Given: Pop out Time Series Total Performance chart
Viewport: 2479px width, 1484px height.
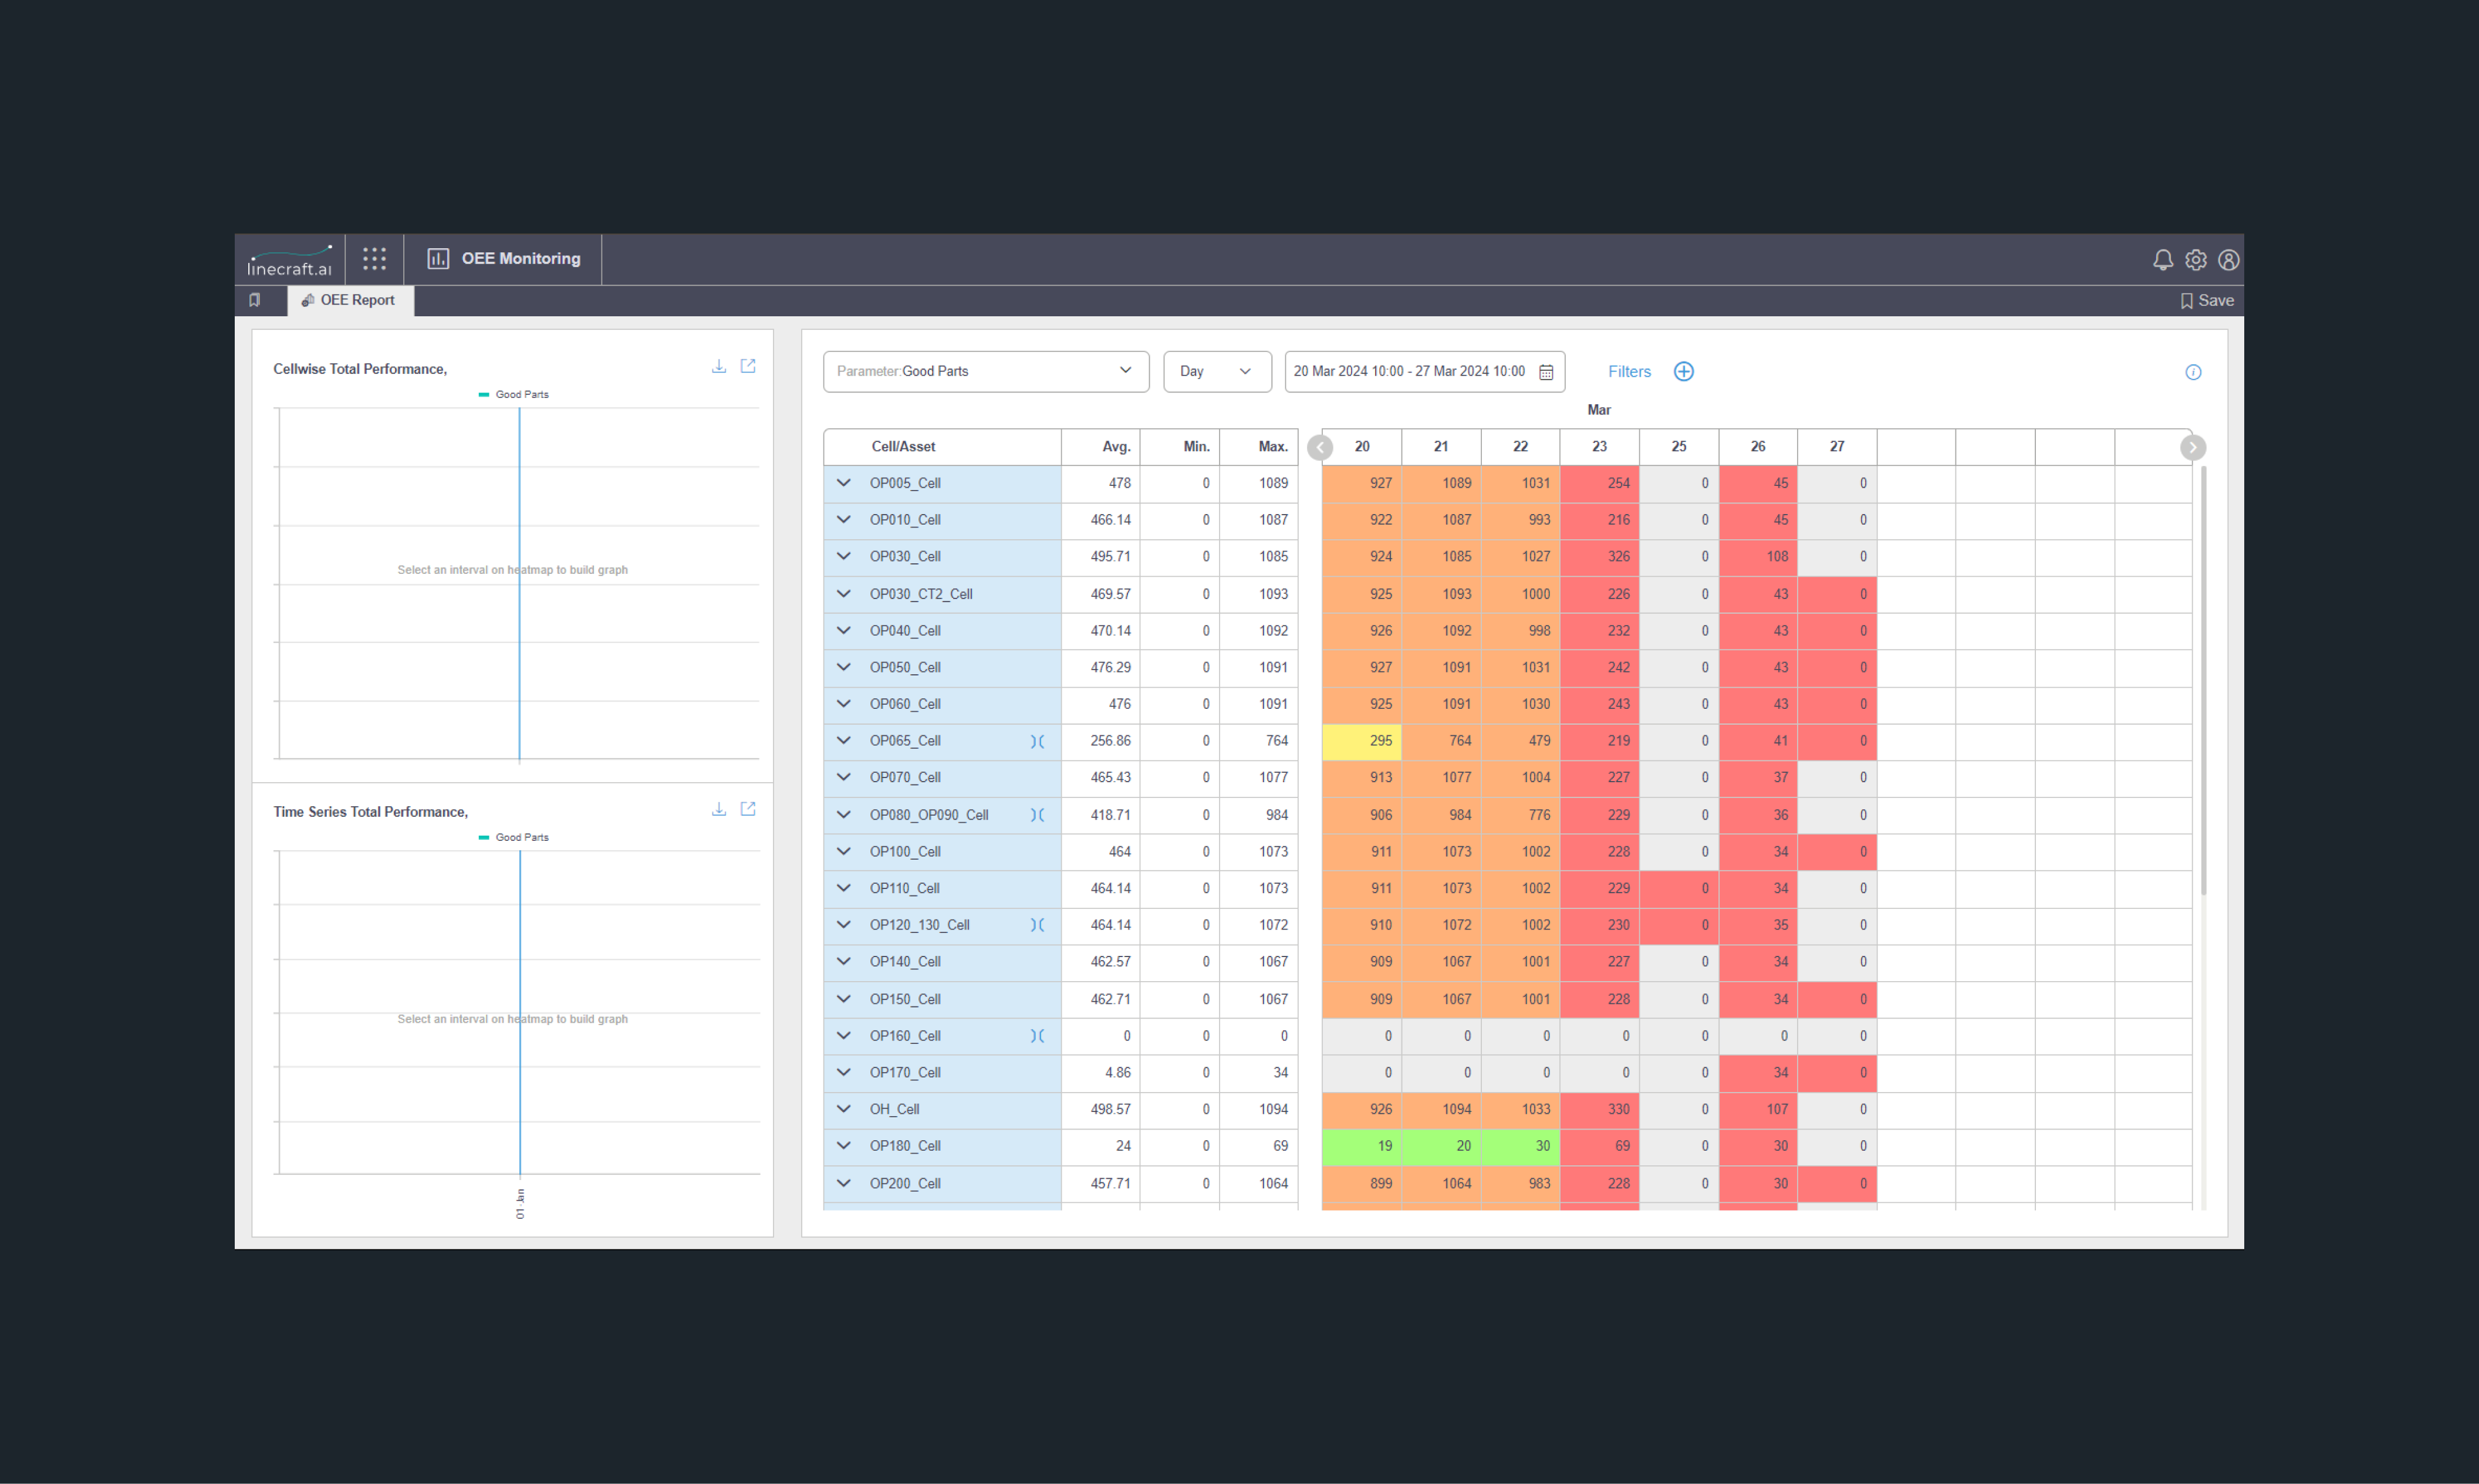Looking at the screenshot, I should coord(748,809).
